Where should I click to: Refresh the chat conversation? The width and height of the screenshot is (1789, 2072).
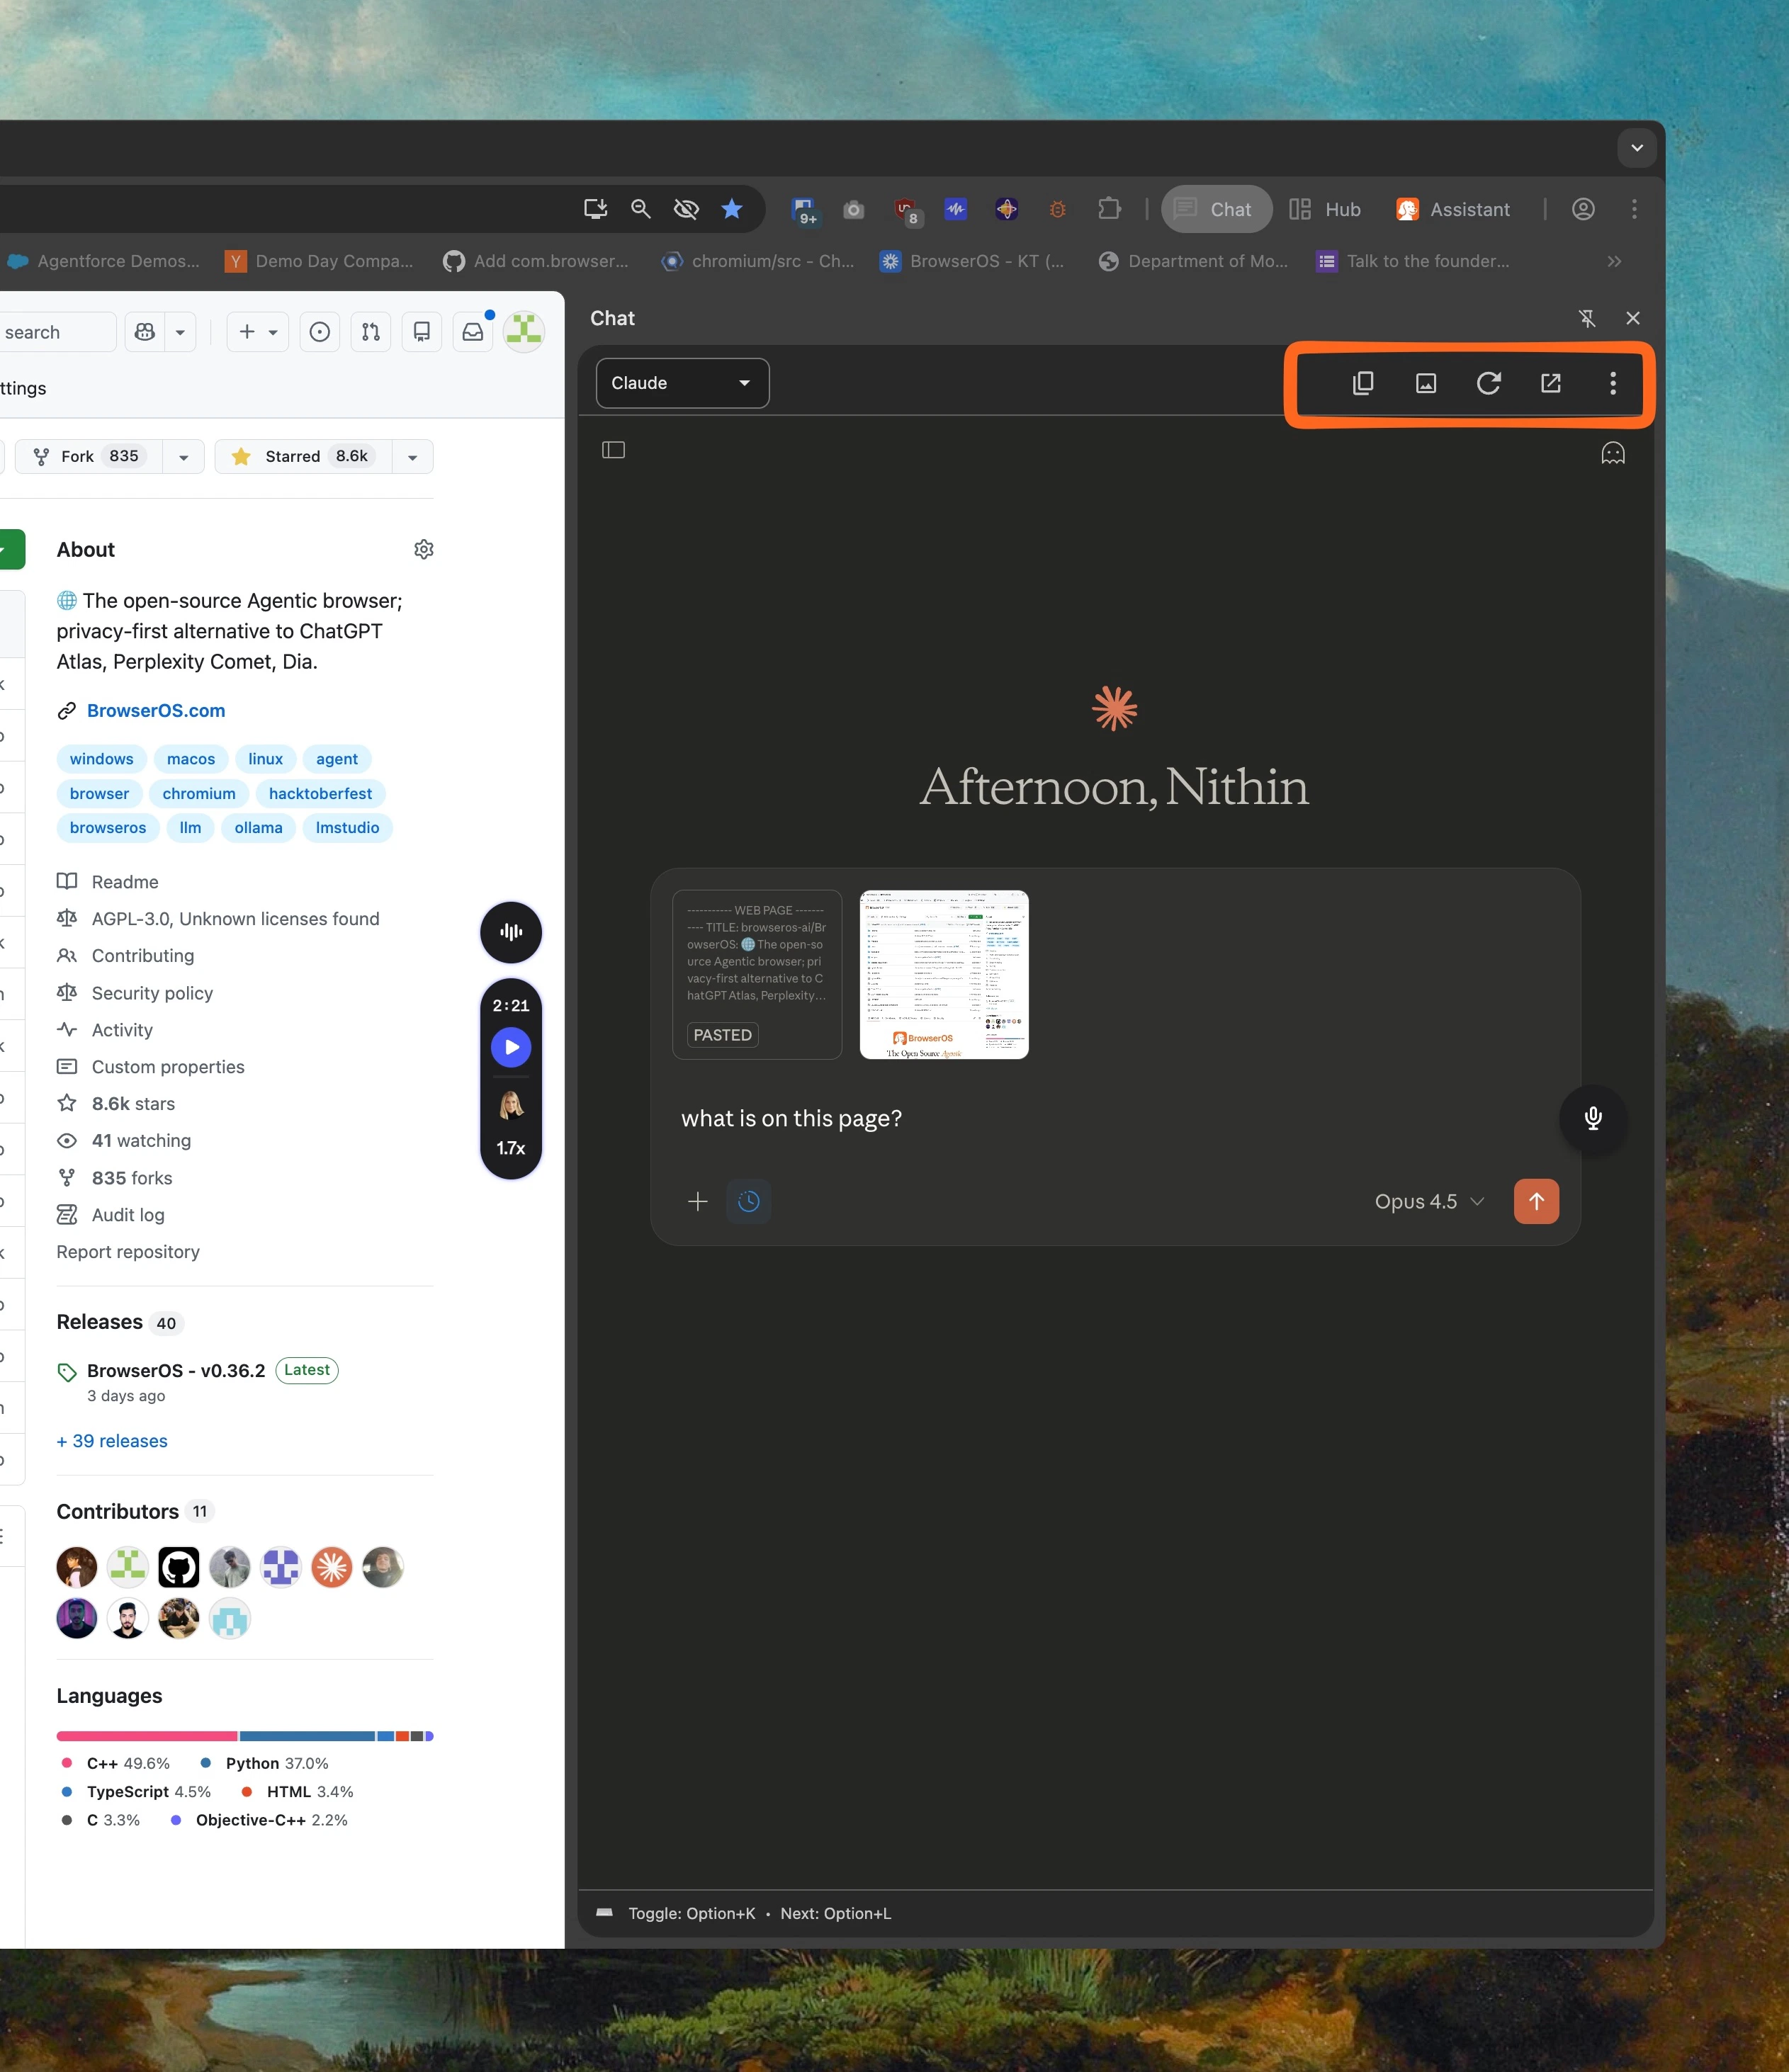[x=1489, y=383]
